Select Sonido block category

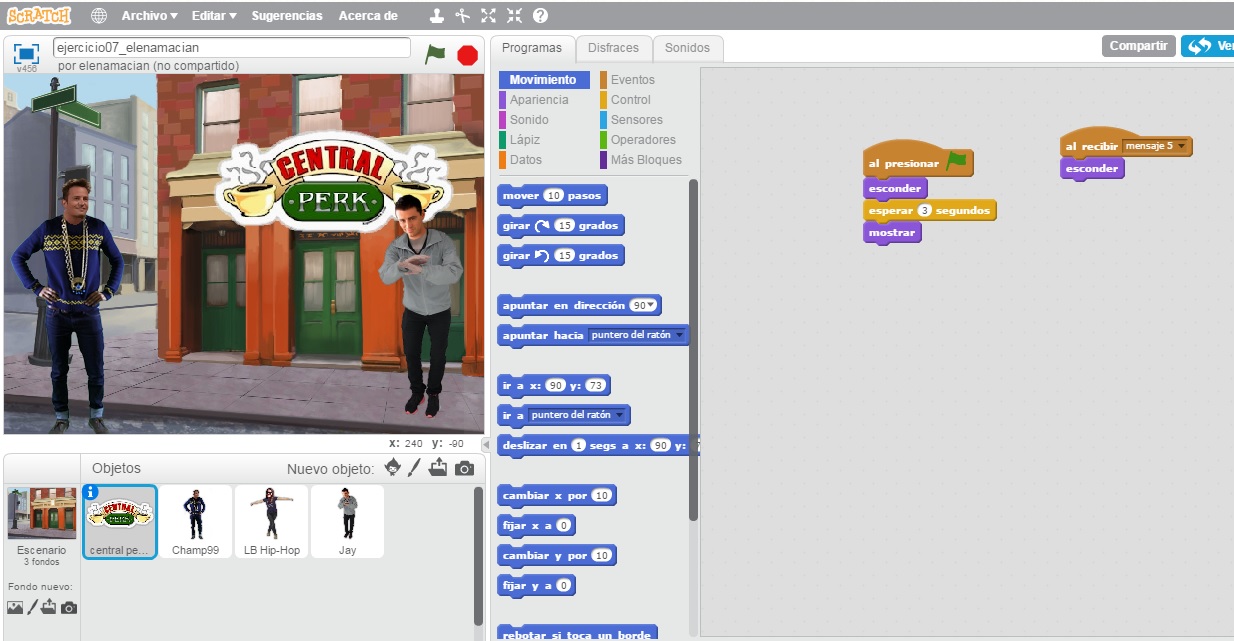click(529, 120)
